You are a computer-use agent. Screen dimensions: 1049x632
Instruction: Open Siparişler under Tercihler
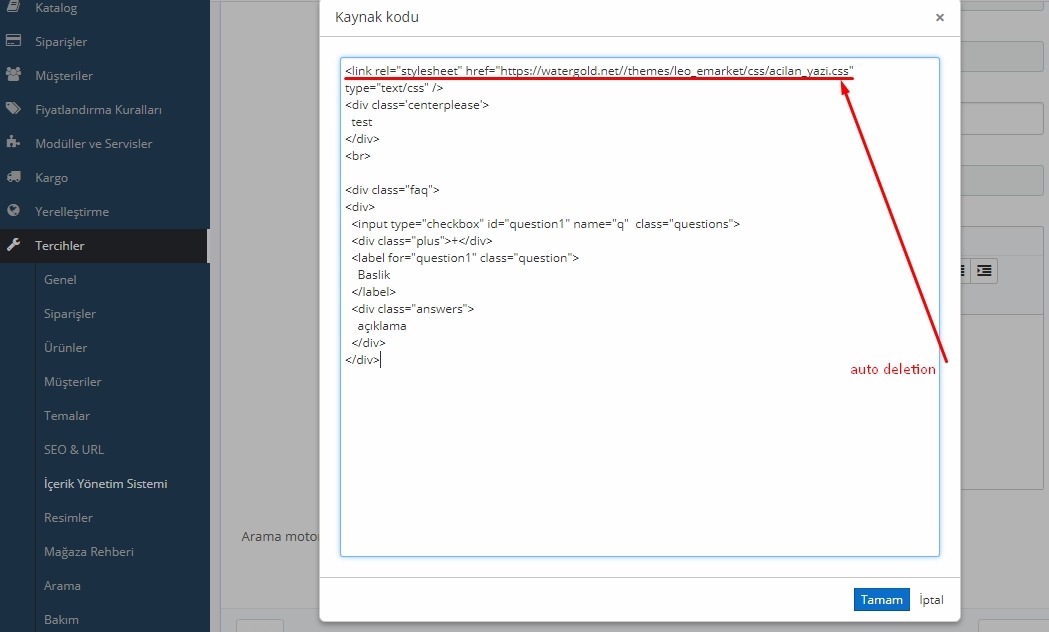pyautogui.click(x=70, y=314)
